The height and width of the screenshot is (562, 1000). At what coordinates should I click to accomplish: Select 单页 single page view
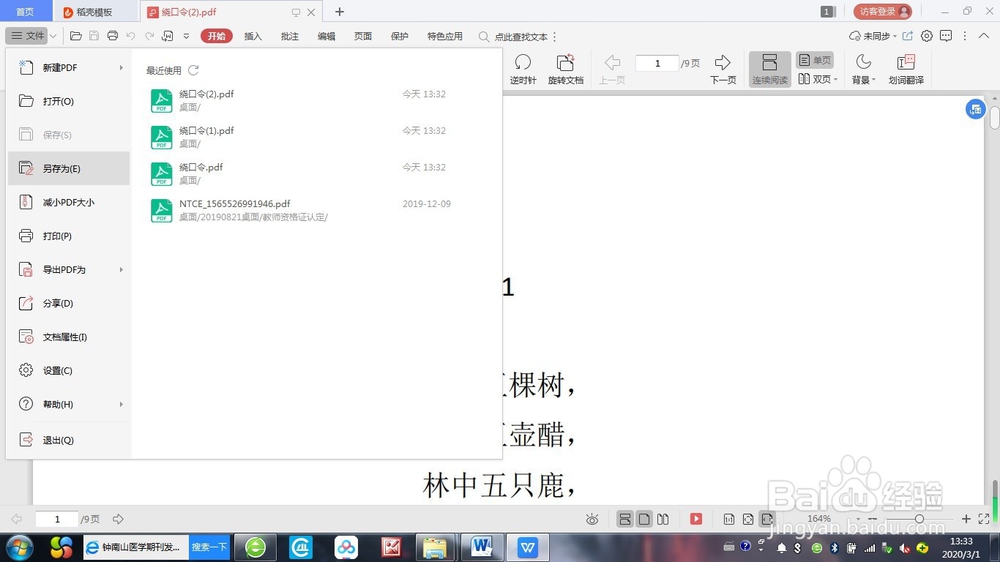(x=814, y=60)
